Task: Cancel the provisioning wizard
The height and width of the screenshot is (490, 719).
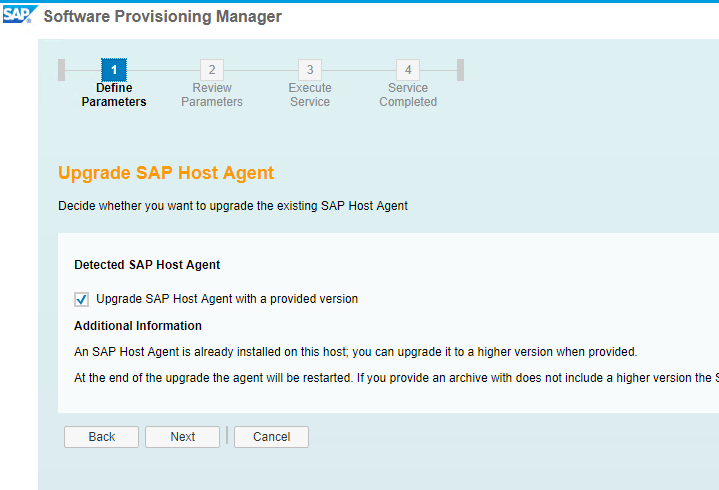Action: (x=271, y=437)
